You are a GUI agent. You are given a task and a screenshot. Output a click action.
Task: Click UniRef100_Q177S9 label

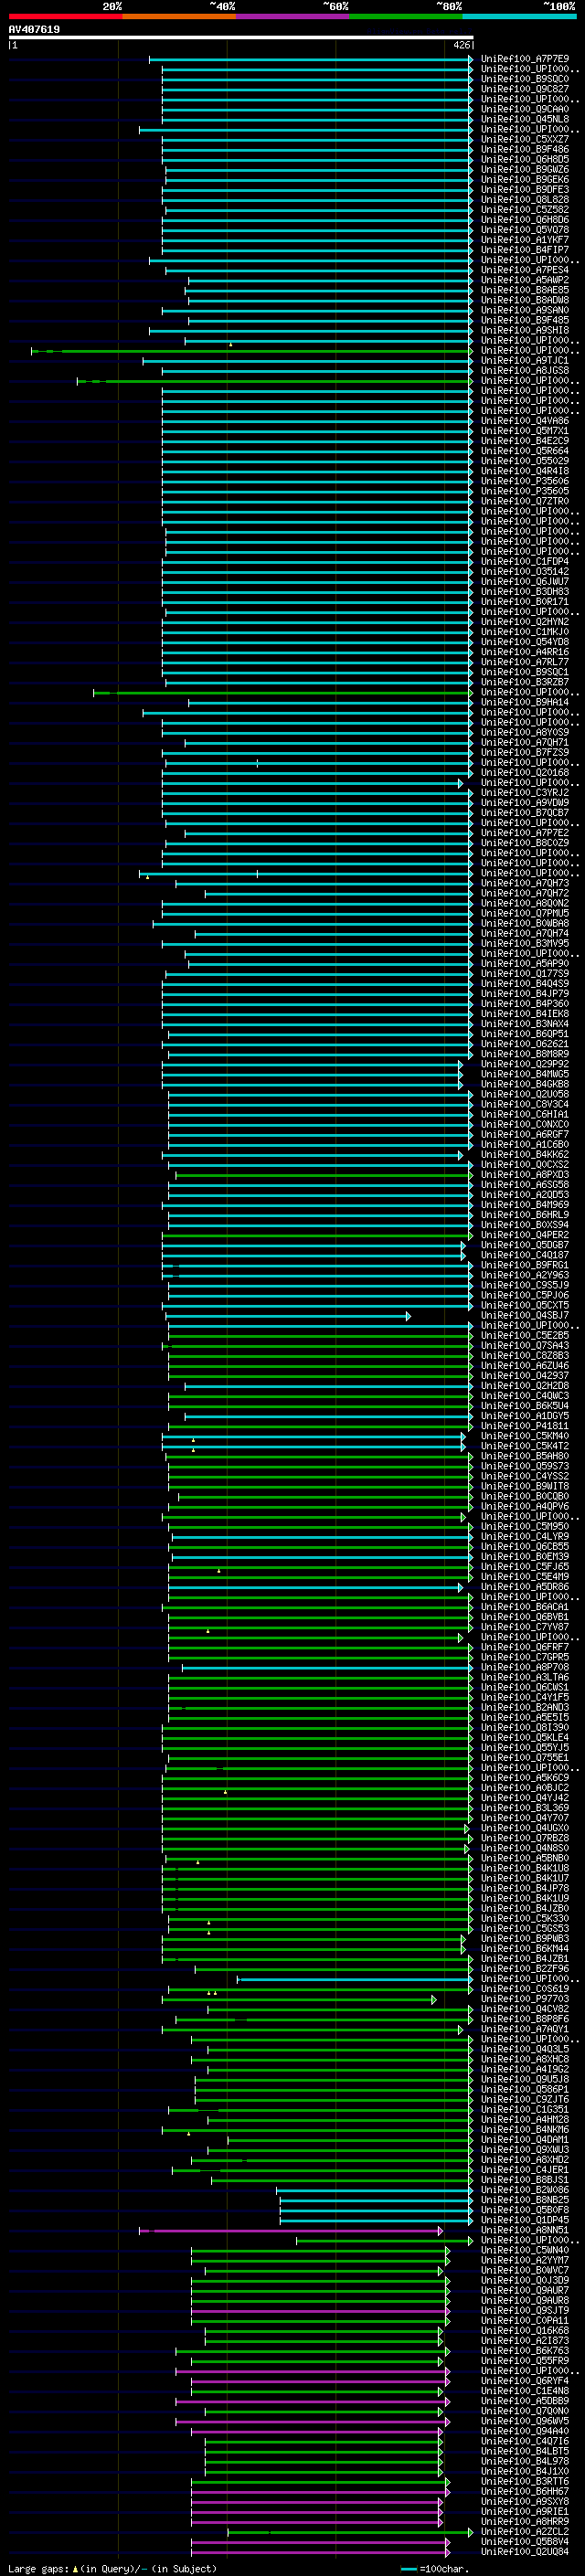[525, 973]
